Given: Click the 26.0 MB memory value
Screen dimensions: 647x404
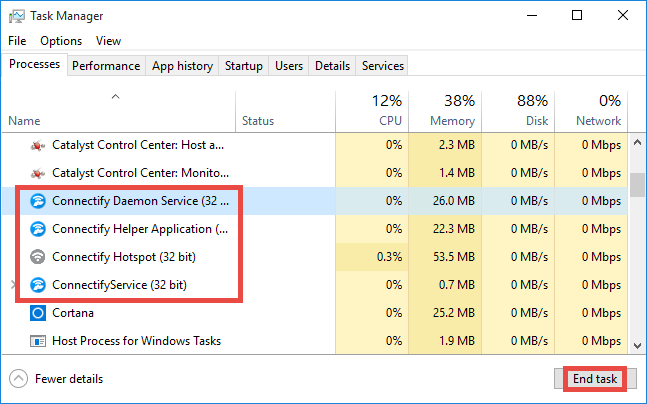Looking at the screenshot, I should click(454, 201).
